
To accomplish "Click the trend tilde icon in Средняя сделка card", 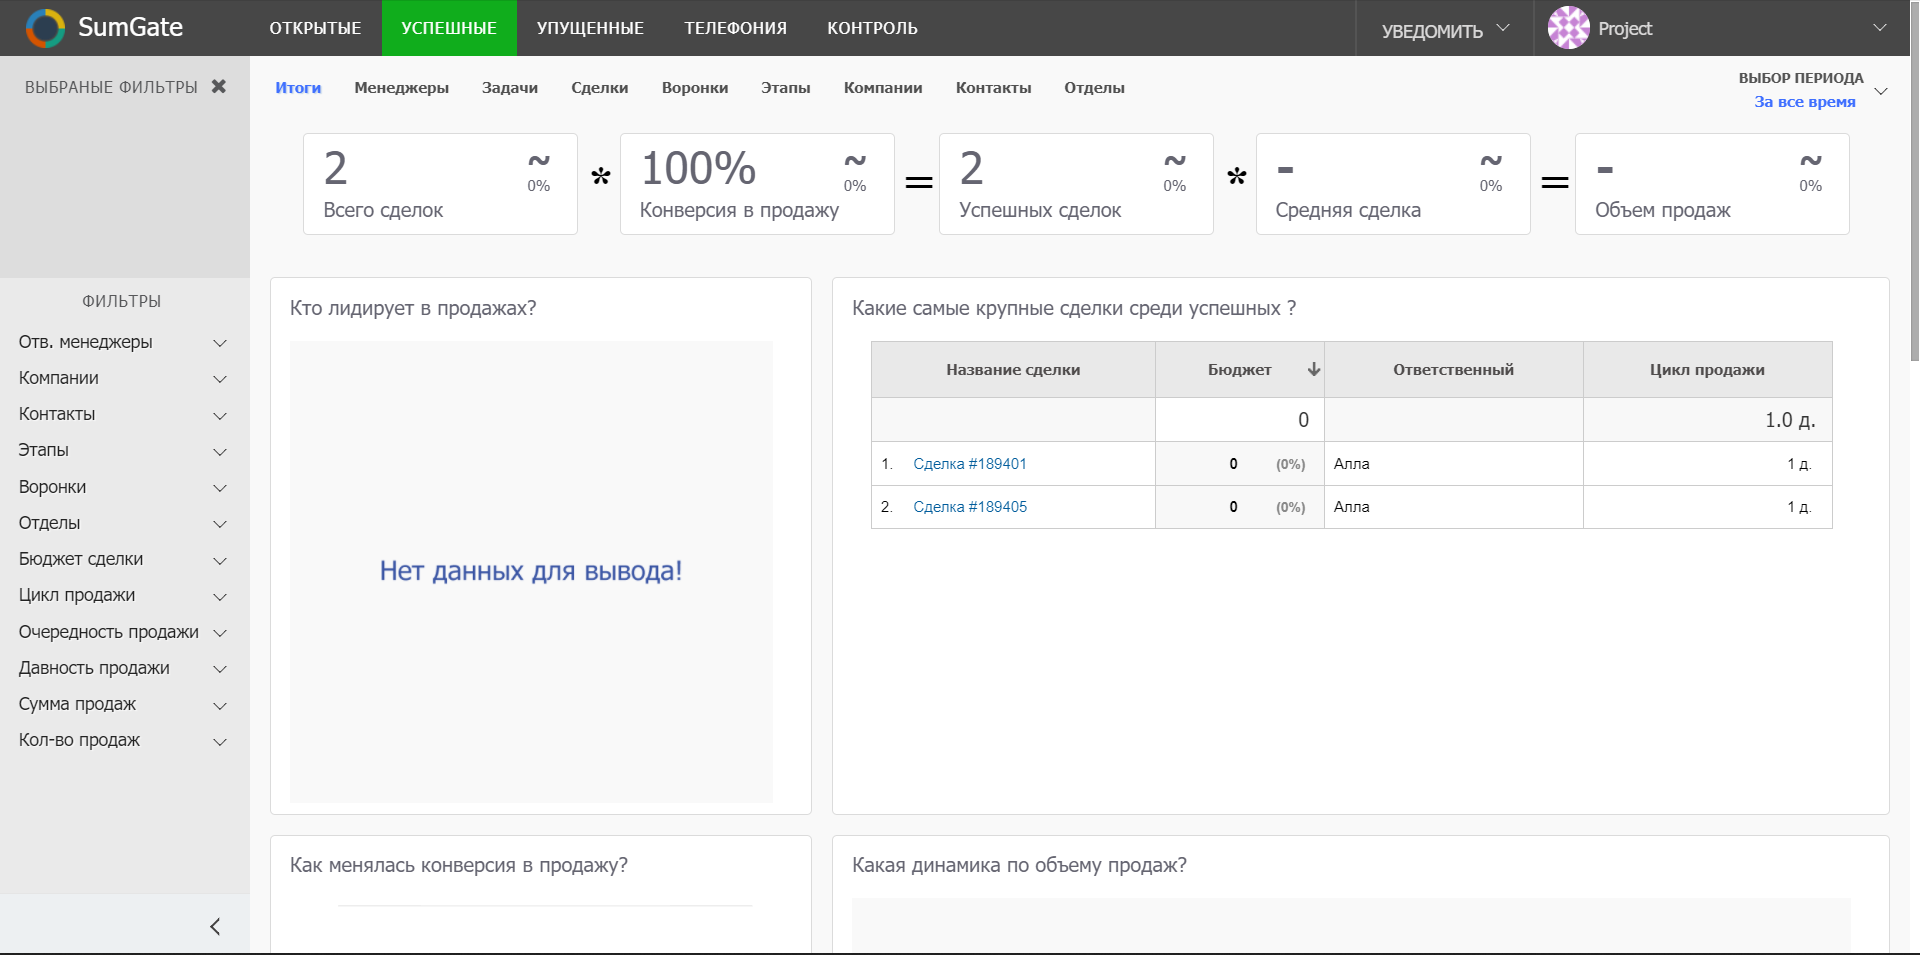I will click(1491, 160).
